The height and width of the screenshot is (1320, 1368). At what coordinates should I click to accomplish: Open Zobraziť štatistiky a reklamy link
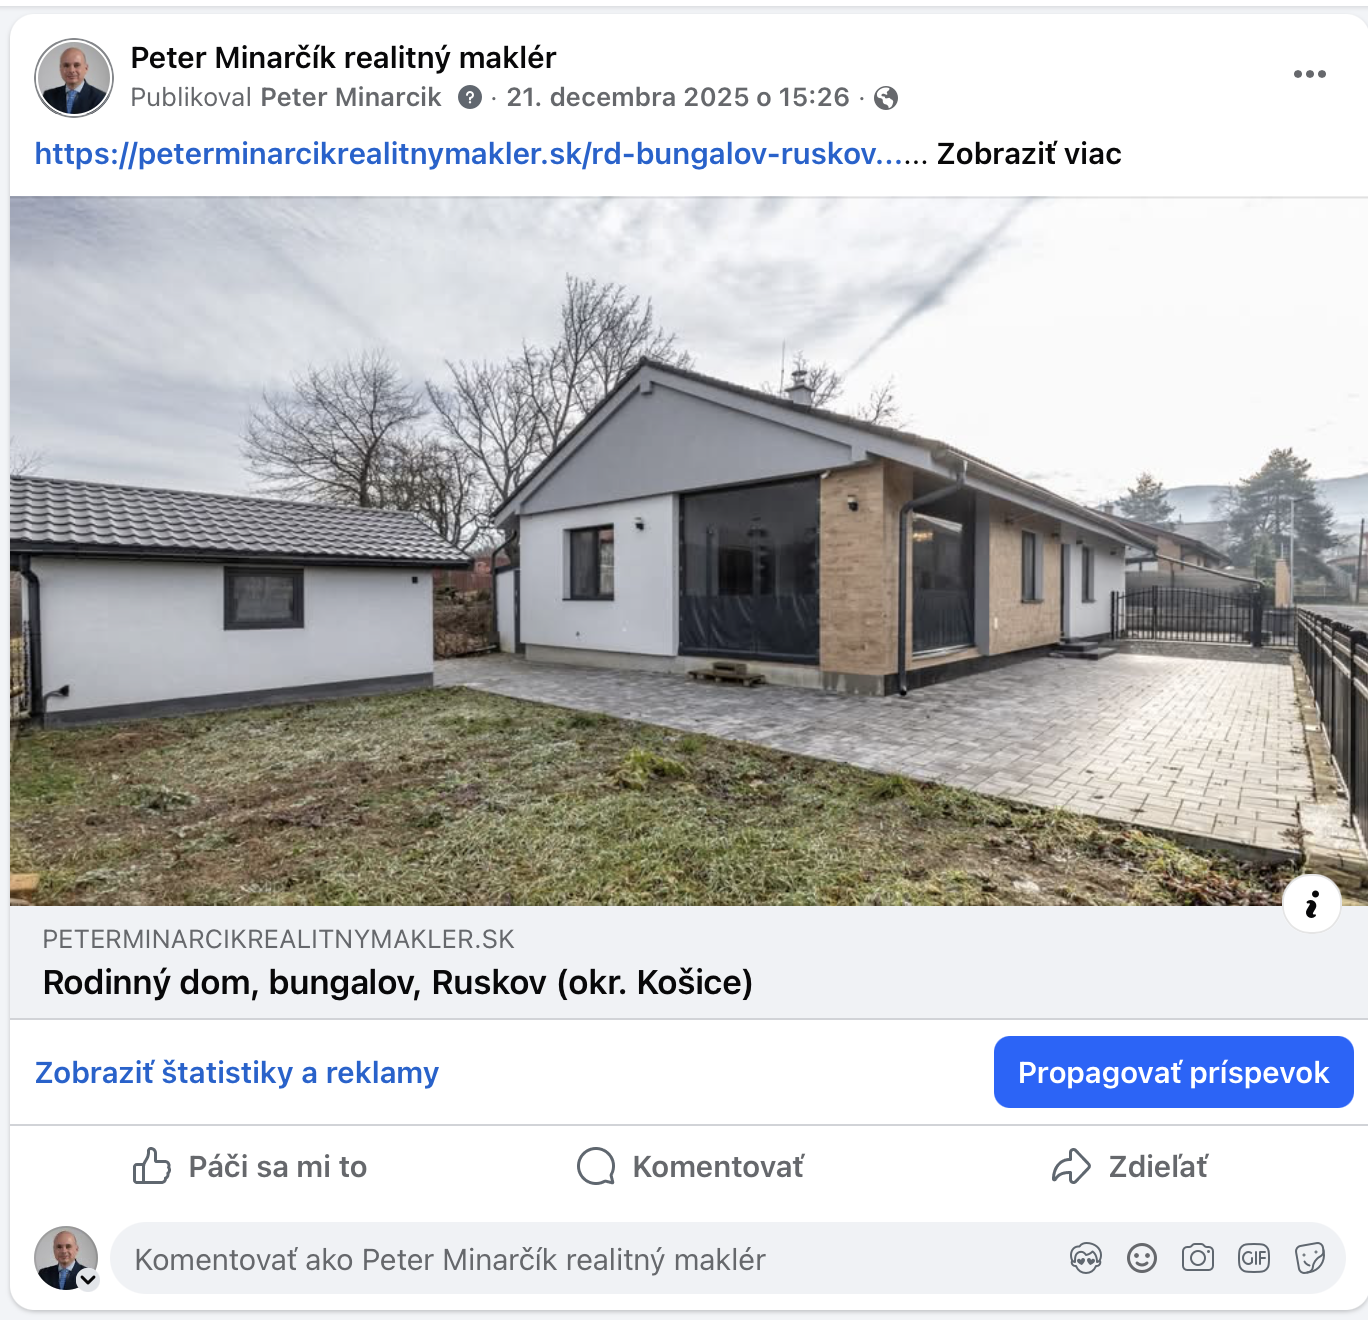[237, 1072]
